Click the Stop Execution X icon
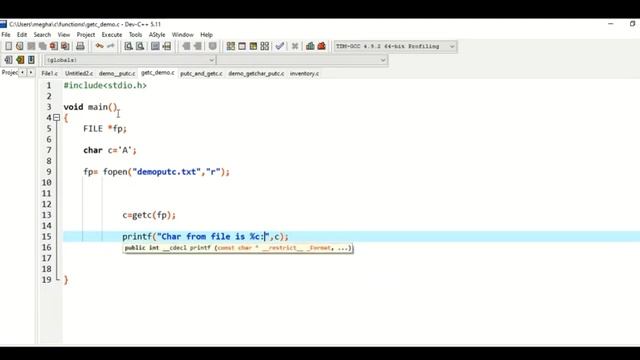 [x=295, y=46]
